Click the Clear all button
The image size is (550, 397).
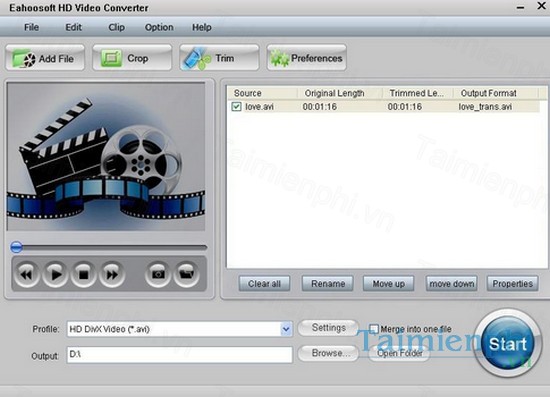point(264,284)
